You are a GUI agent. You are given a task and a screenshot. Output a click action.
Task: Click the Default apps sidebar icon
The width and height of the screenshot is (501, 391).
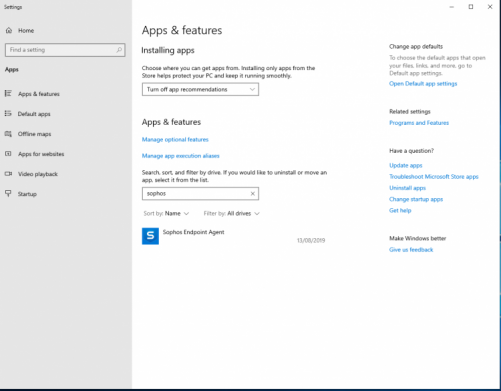[8, 114]
